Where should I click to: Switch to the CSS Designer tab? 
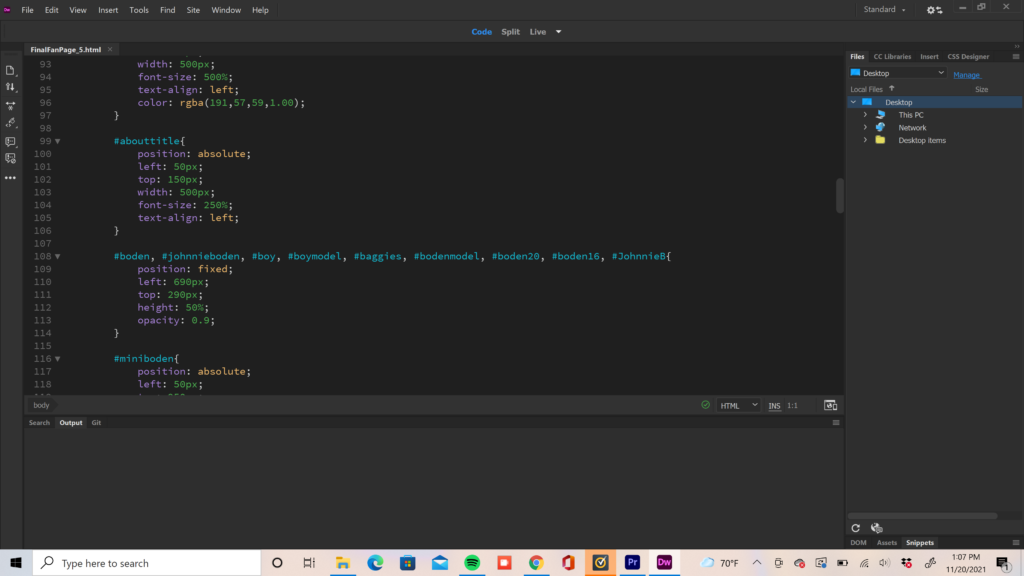click(967, 57)
